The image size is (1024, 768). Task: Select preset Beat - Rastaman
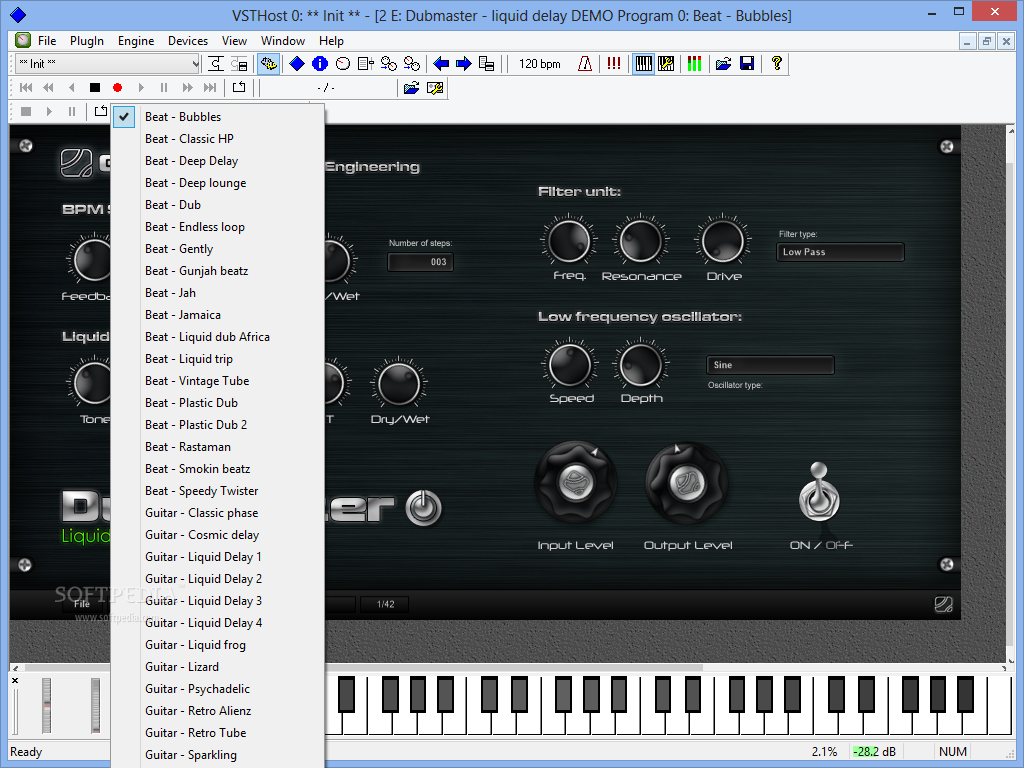pos(218,447)
